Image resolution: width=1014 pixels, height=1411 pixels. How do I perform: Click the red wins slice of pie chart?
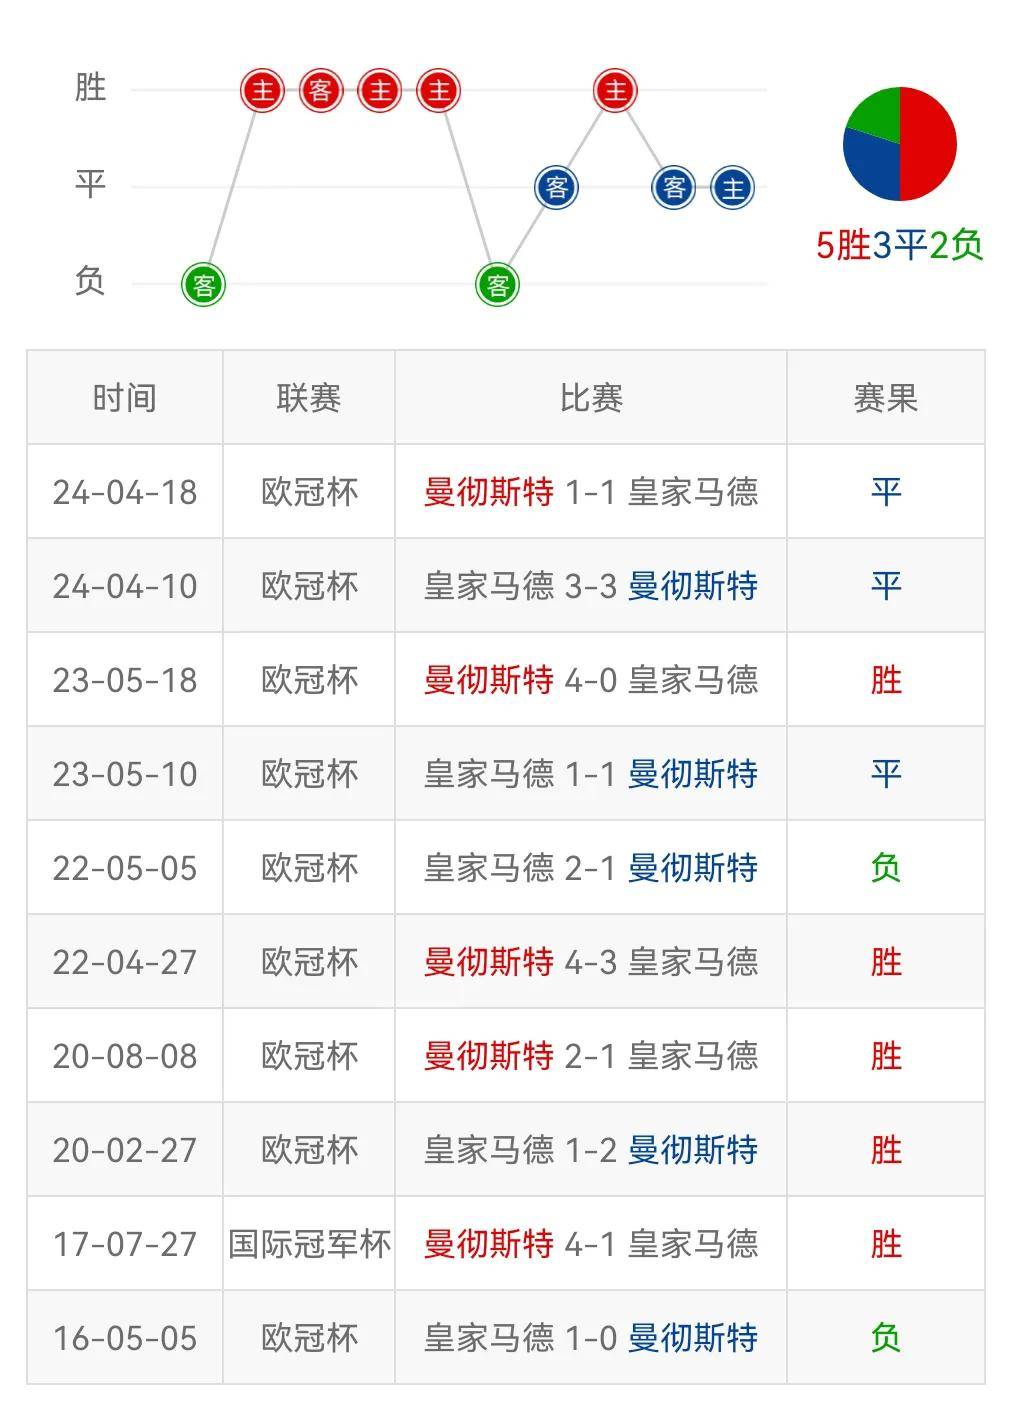(x=930, y=140)
